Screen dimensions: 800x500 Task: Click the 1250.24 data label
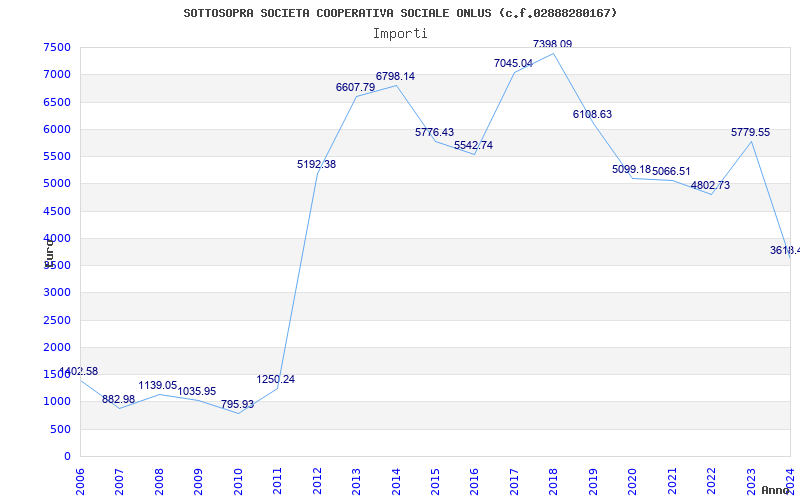[x=276, y=380]
